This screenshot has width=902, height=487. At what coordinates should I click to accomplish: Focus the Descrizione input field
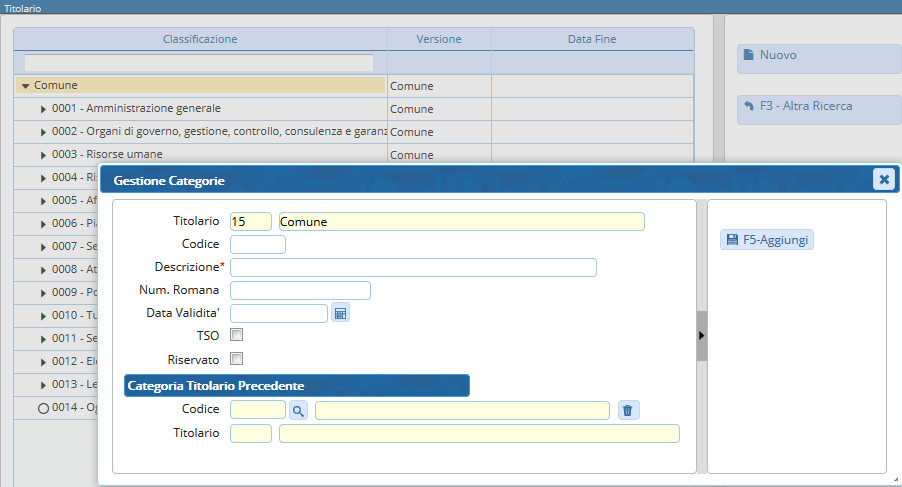pos(413,267)
